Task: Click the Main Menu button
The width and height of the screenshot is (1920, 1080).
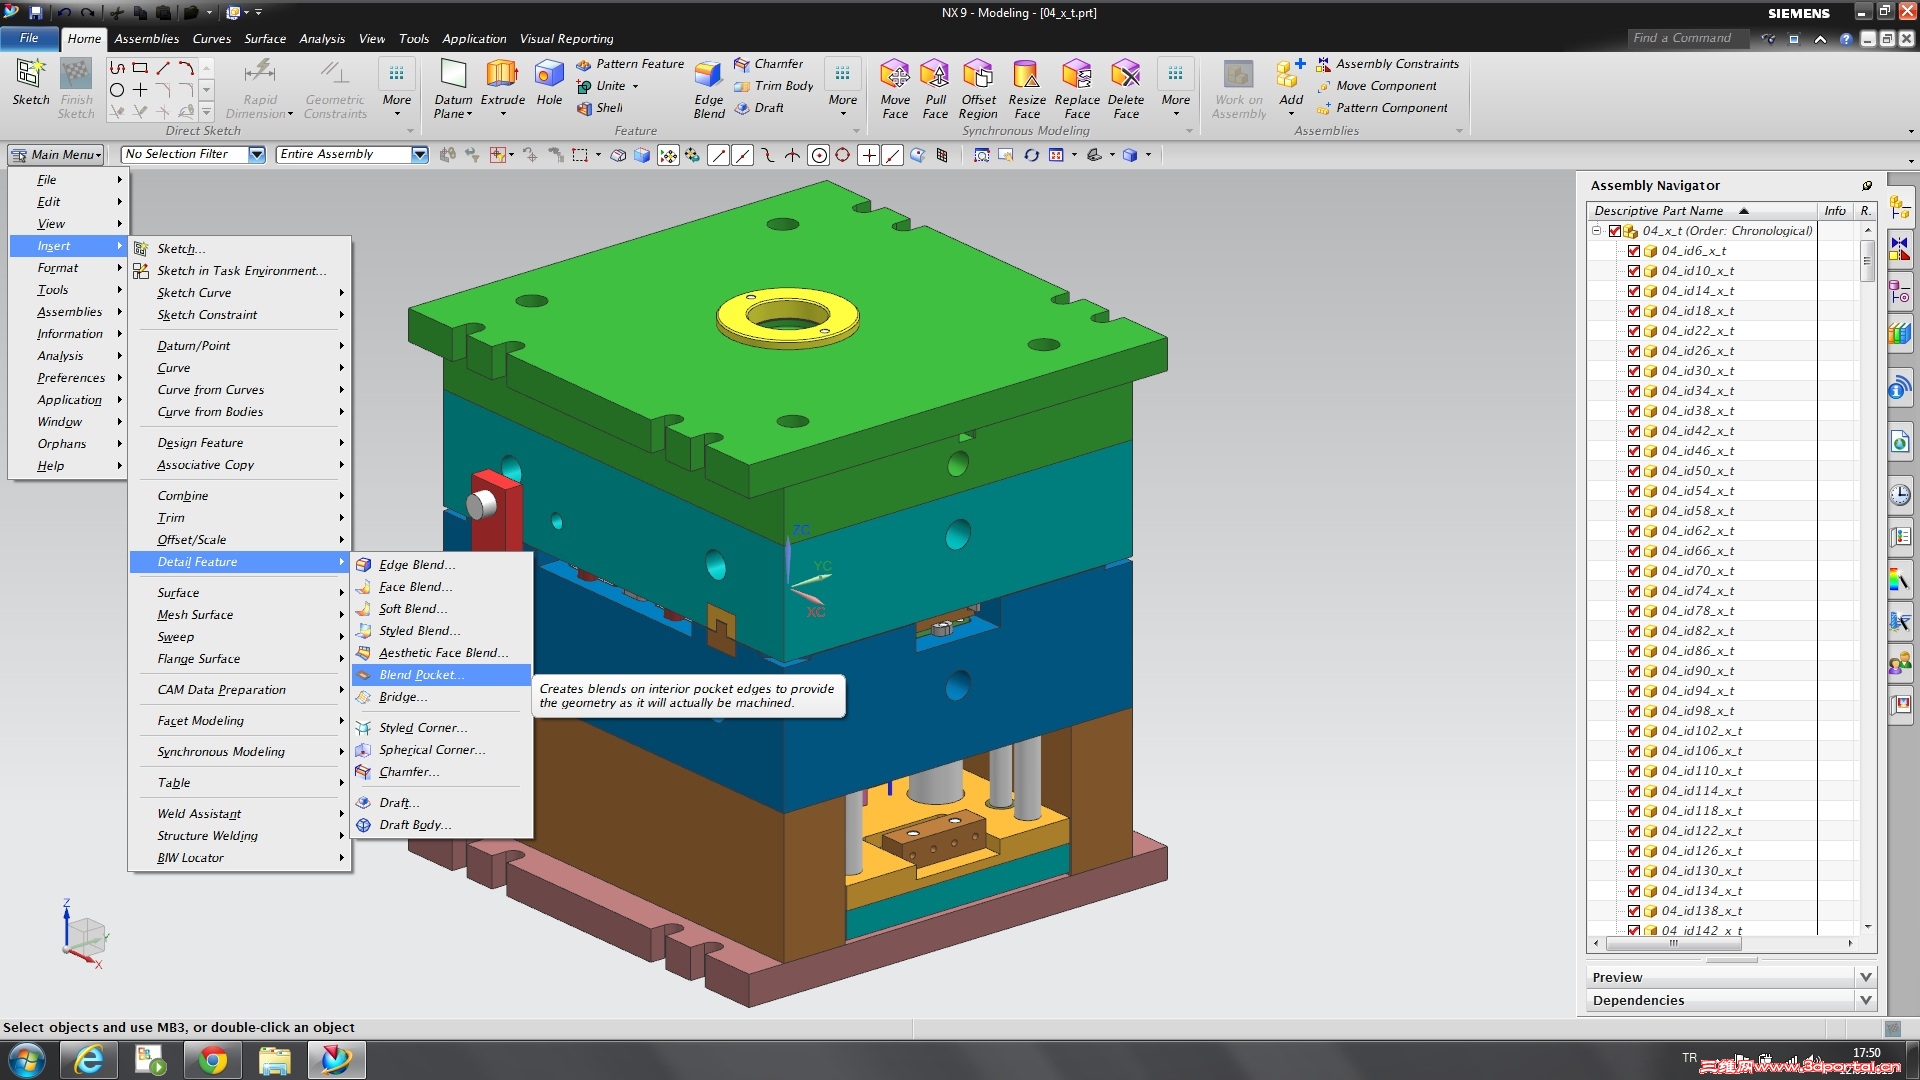Action: pos(57,155)
